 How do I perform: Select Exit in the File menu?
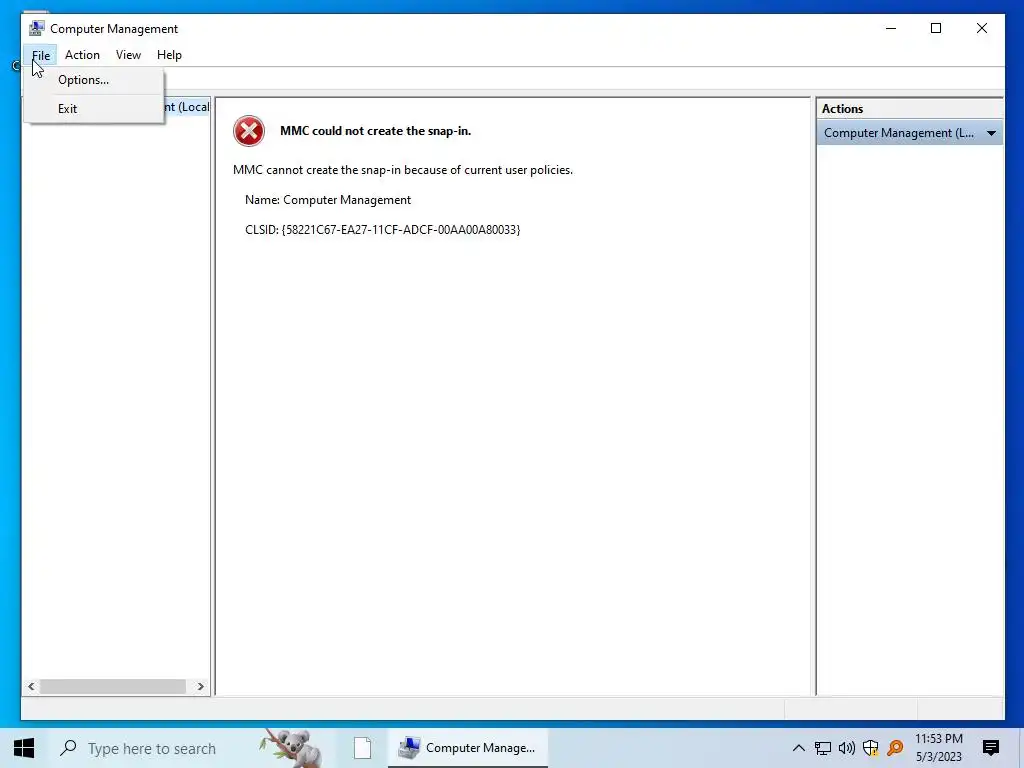tap(94, 108)
